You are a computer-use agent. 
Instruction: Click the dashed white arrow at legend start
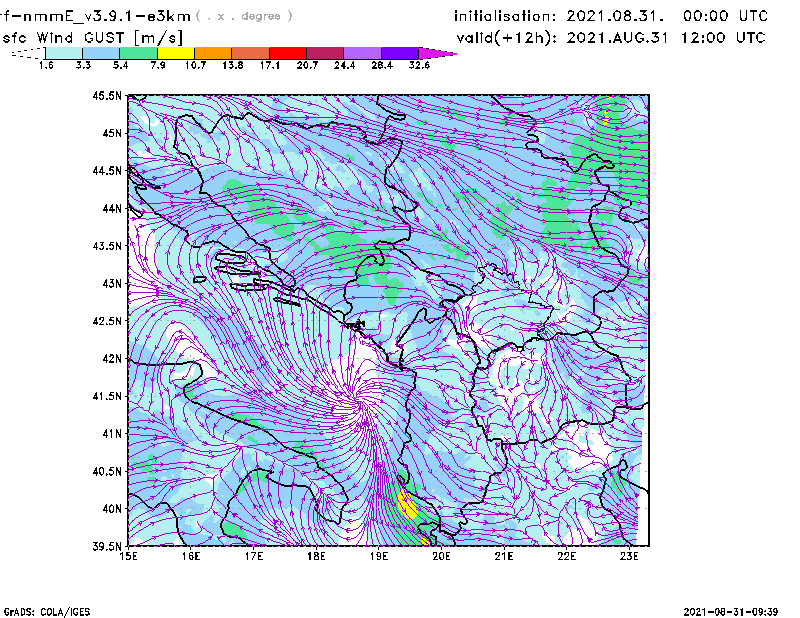pos(28,53)
